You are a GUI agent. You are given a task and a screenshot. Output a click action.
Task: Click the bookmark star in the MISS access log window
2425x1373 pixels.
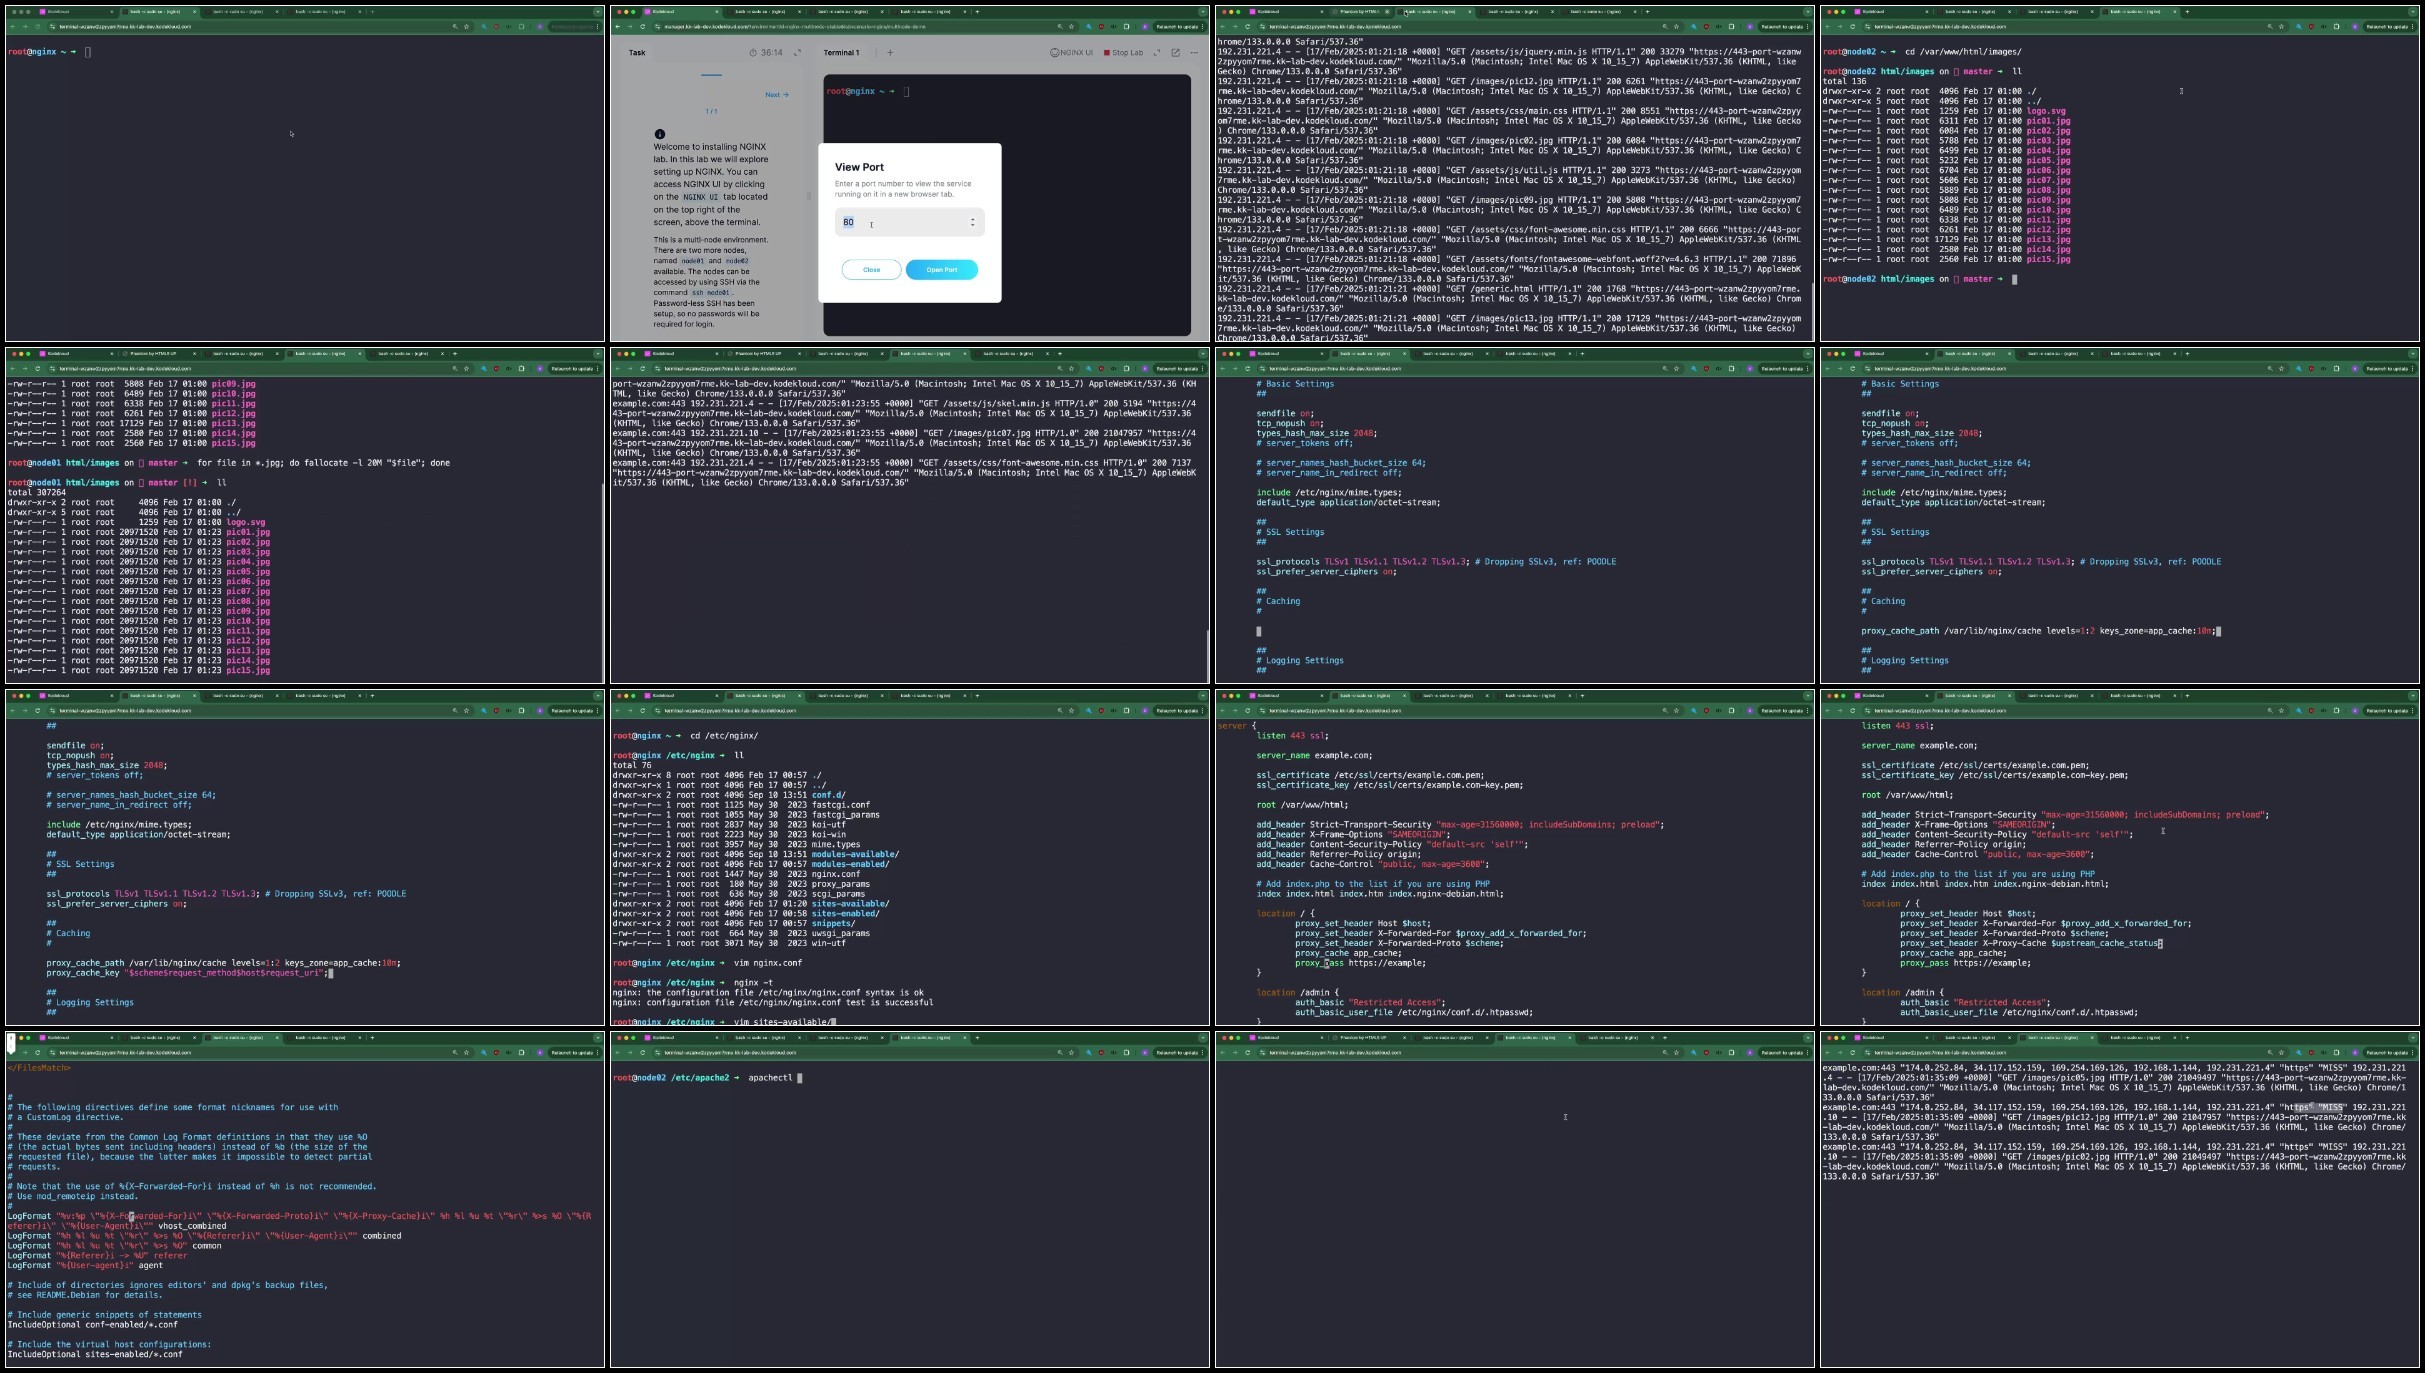point(2281,1053)
